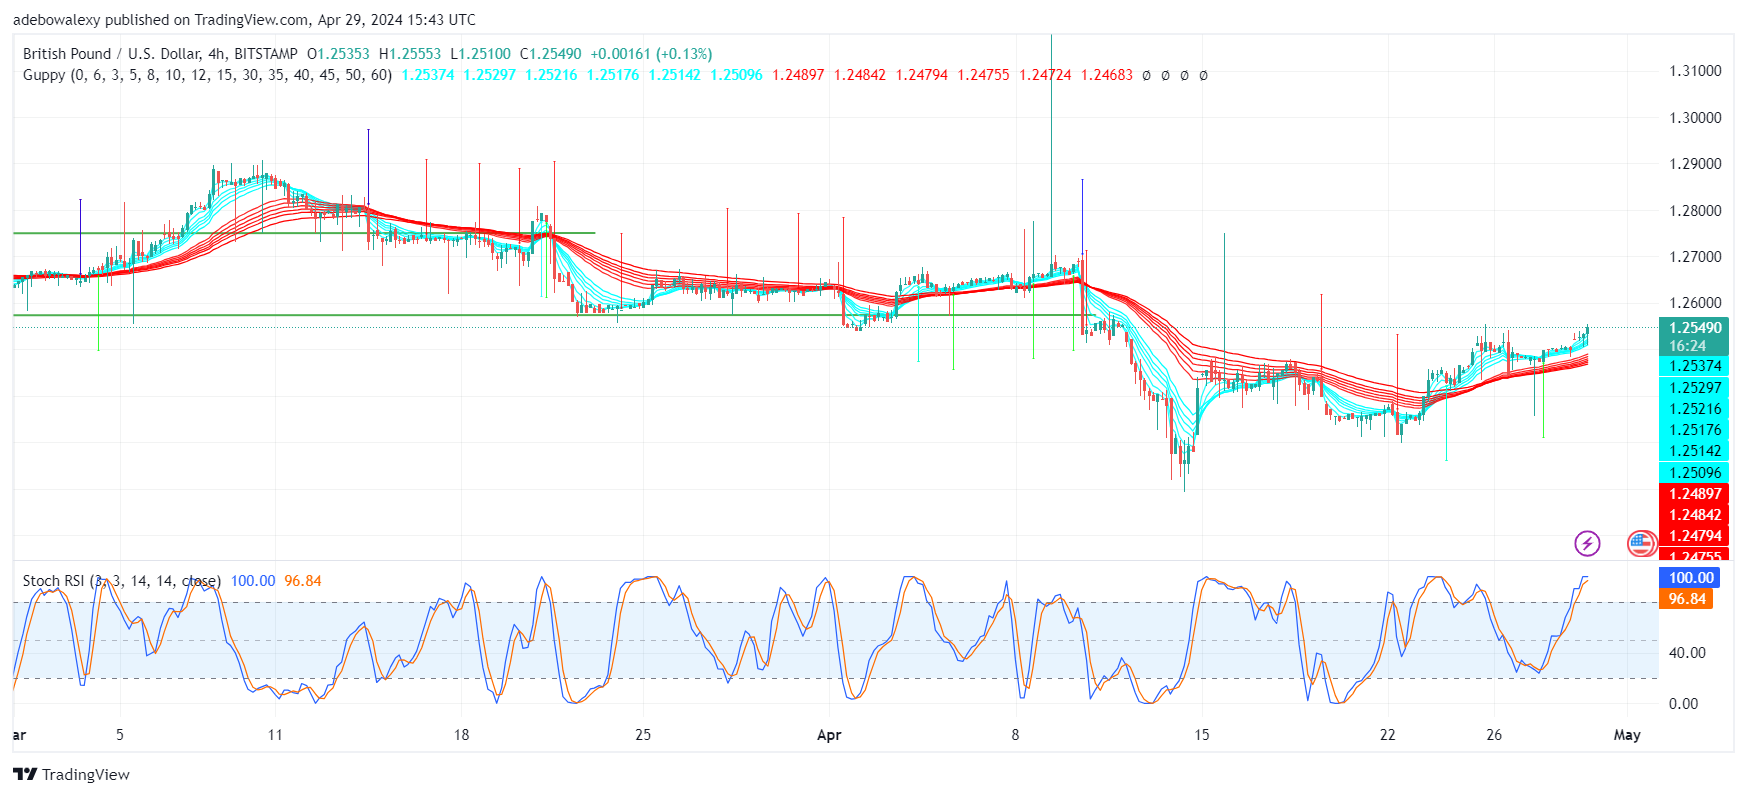Click the Stoch RSI value tag 100.00
Image resolution: width=1747 pixels, height=796 pixels.
pyautogui.click(x=1691, y=577)
